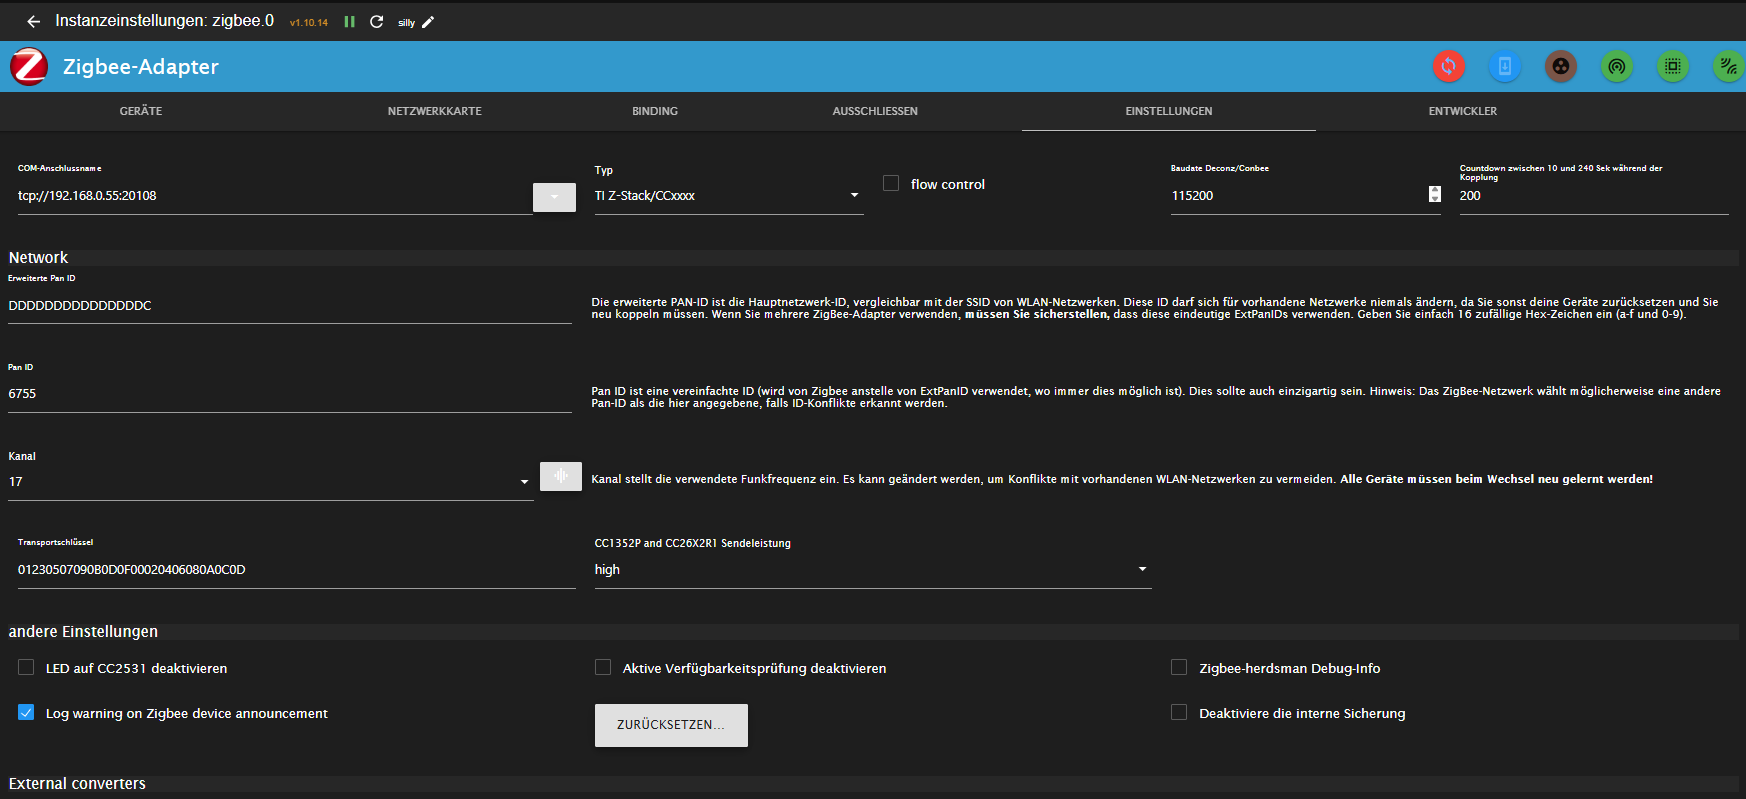
Task: Open the Sendeleistung dropdown set to high
Action: point(873,570)
